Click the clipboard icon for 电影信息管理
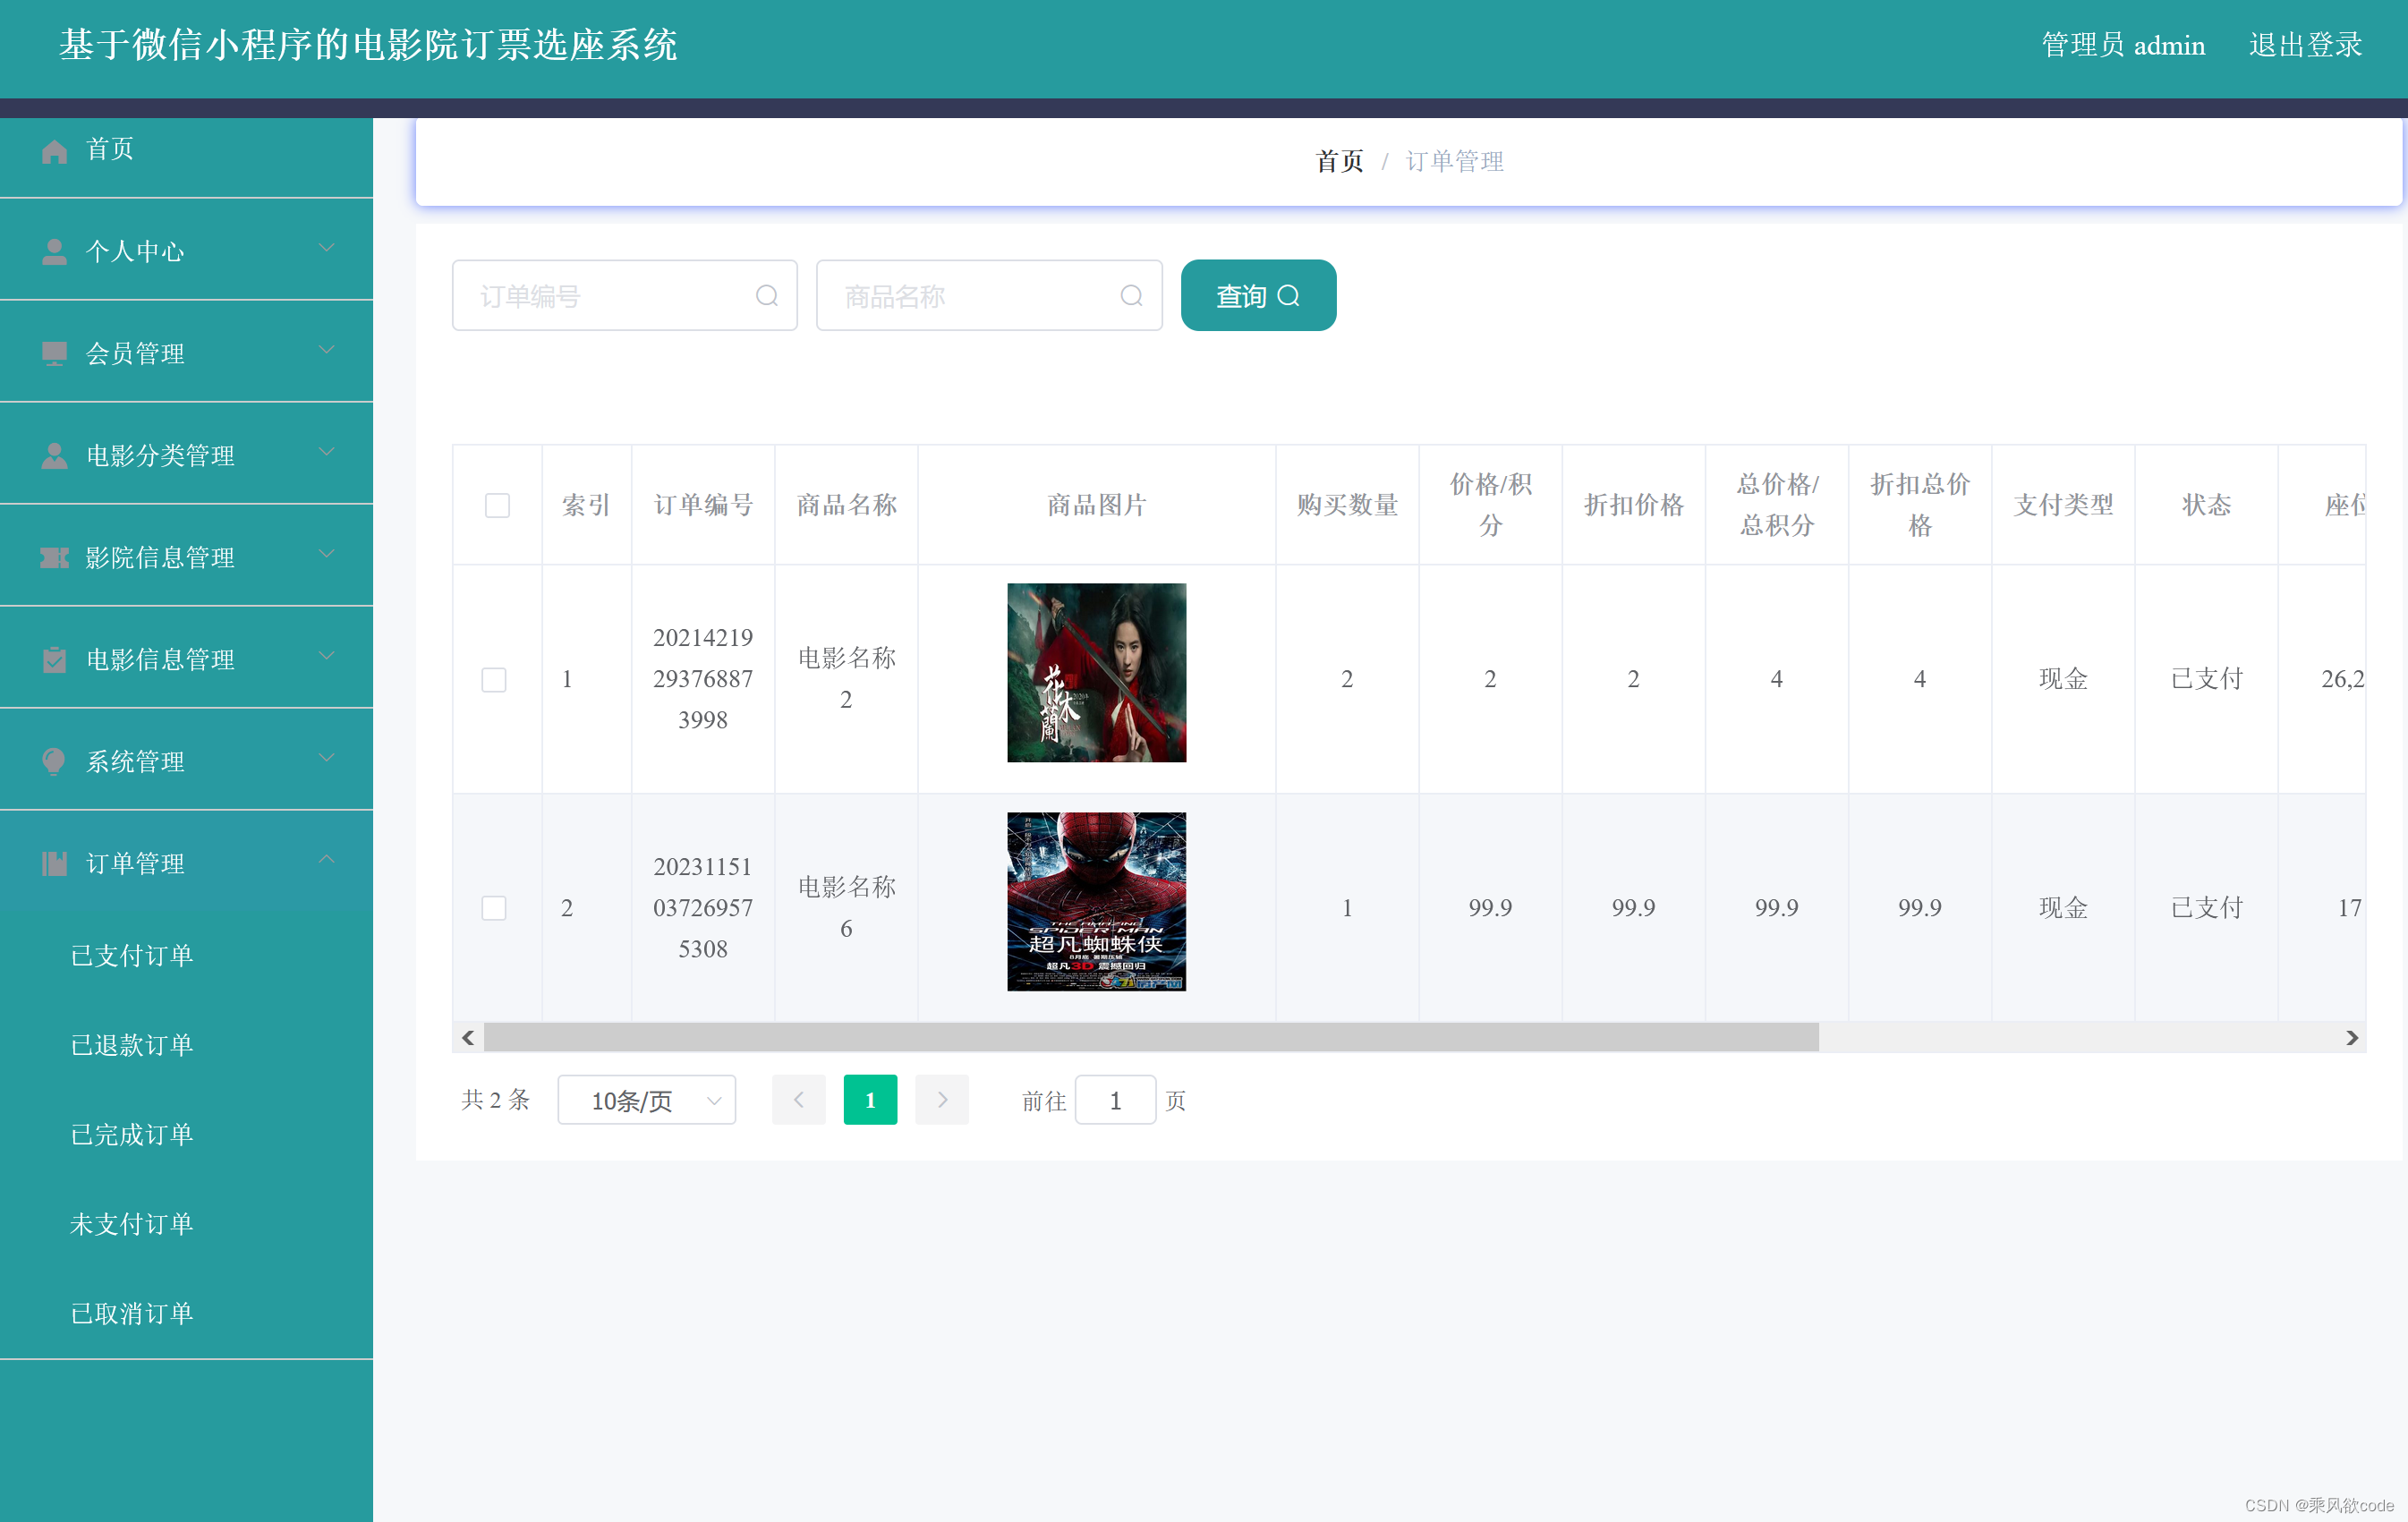 click(55, 660)
